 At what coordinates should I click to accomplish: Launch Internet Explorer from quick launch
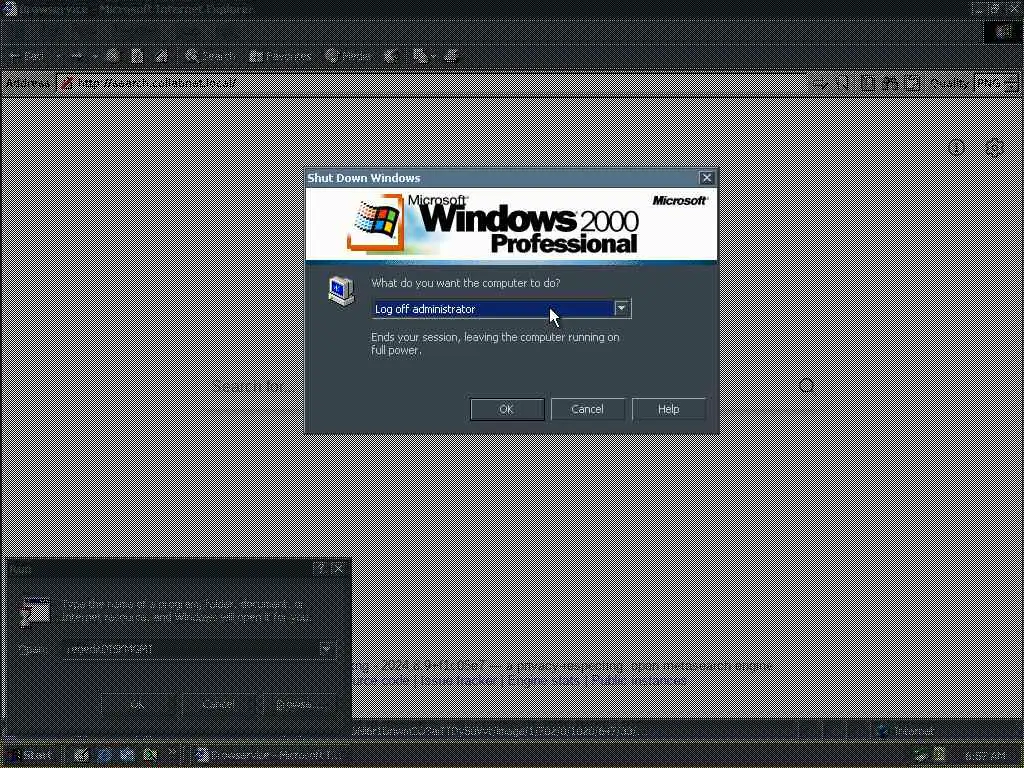coord(104,755)
